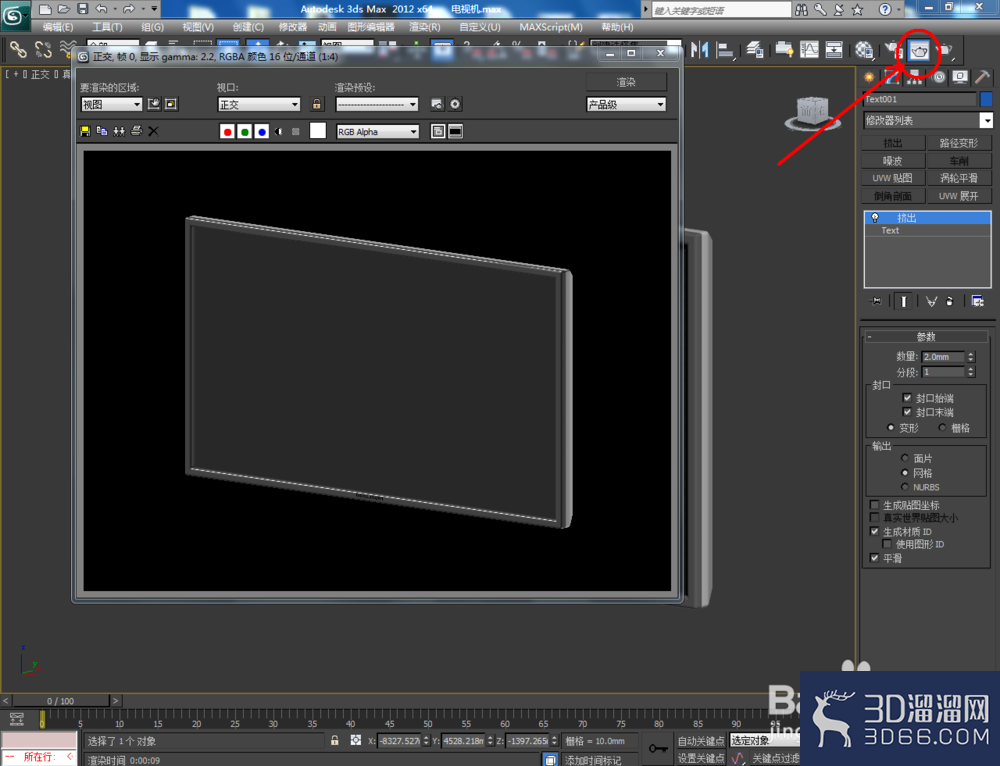1000x766 pixels.
Task: Toggle the 封口末端 (Cap End) checkbox
Action: [907, 412]
